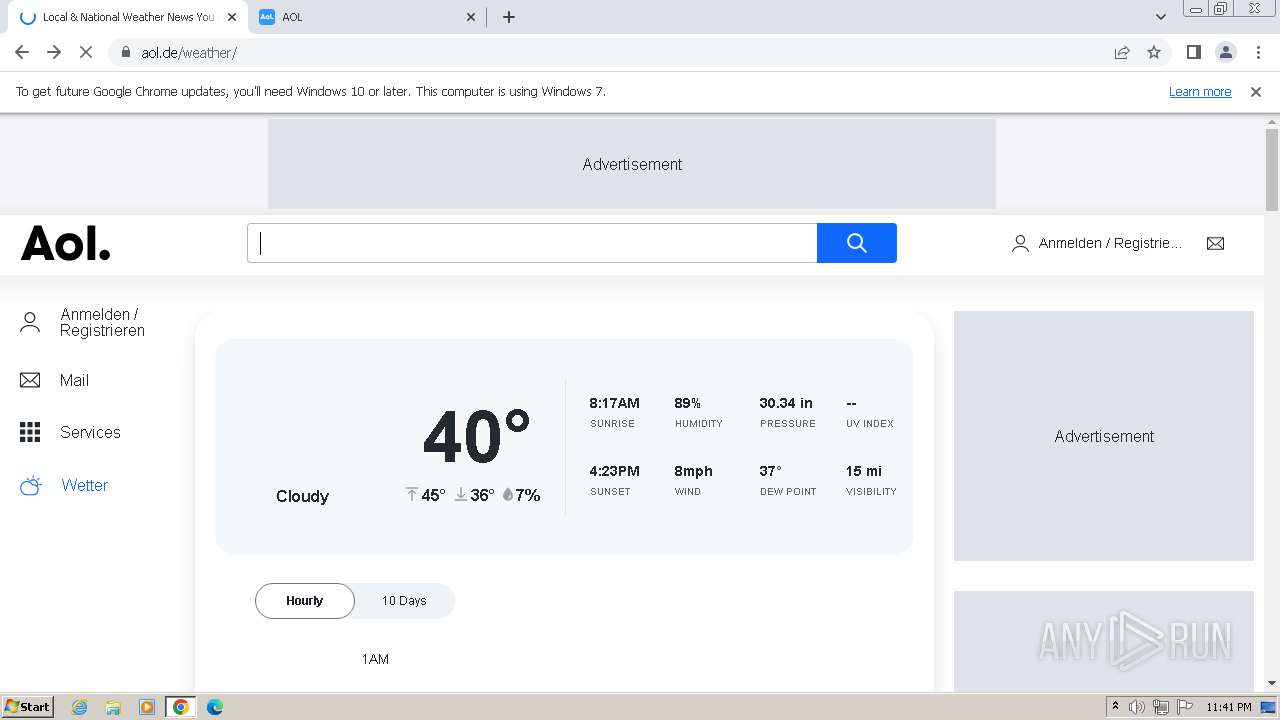The image size is (1280, 720).
Task: Share this page icon
Action: point(1122,52)
